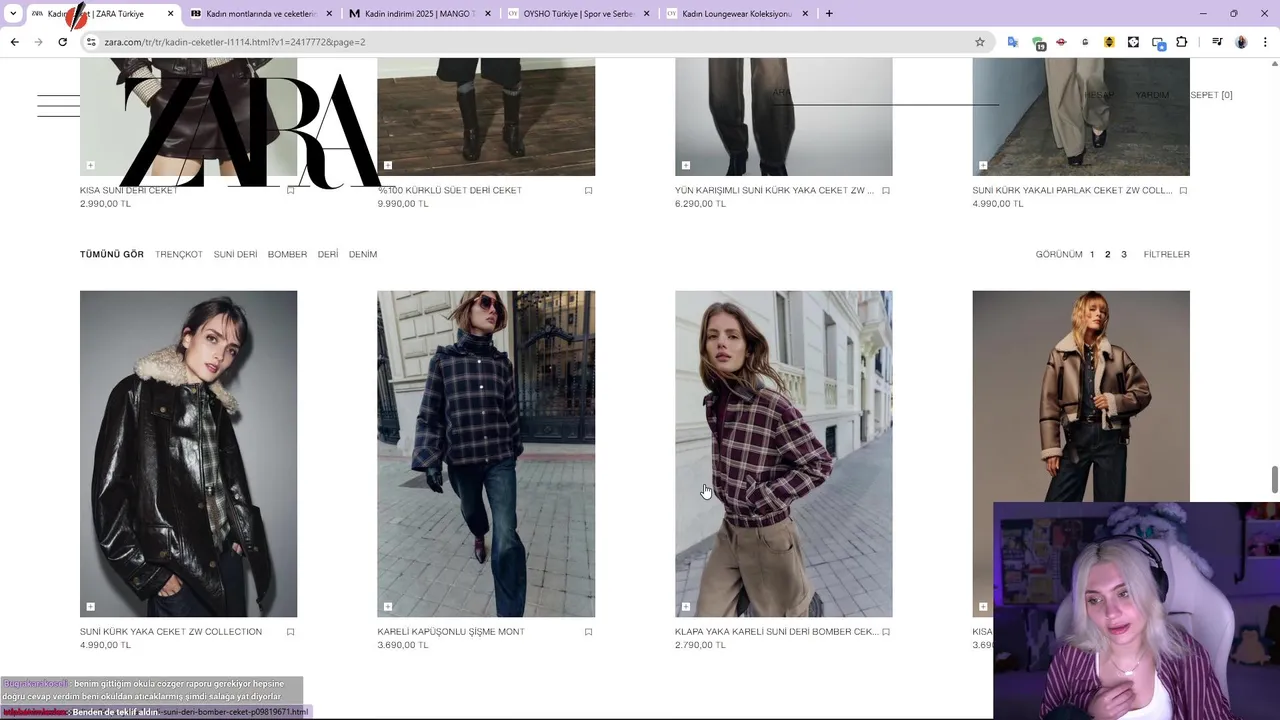The width and height of the screenshot is (1280, 720).
Task: Bookmark the Kareli Kapüşonlu Şişme Mont
Action: coord(588,632)
